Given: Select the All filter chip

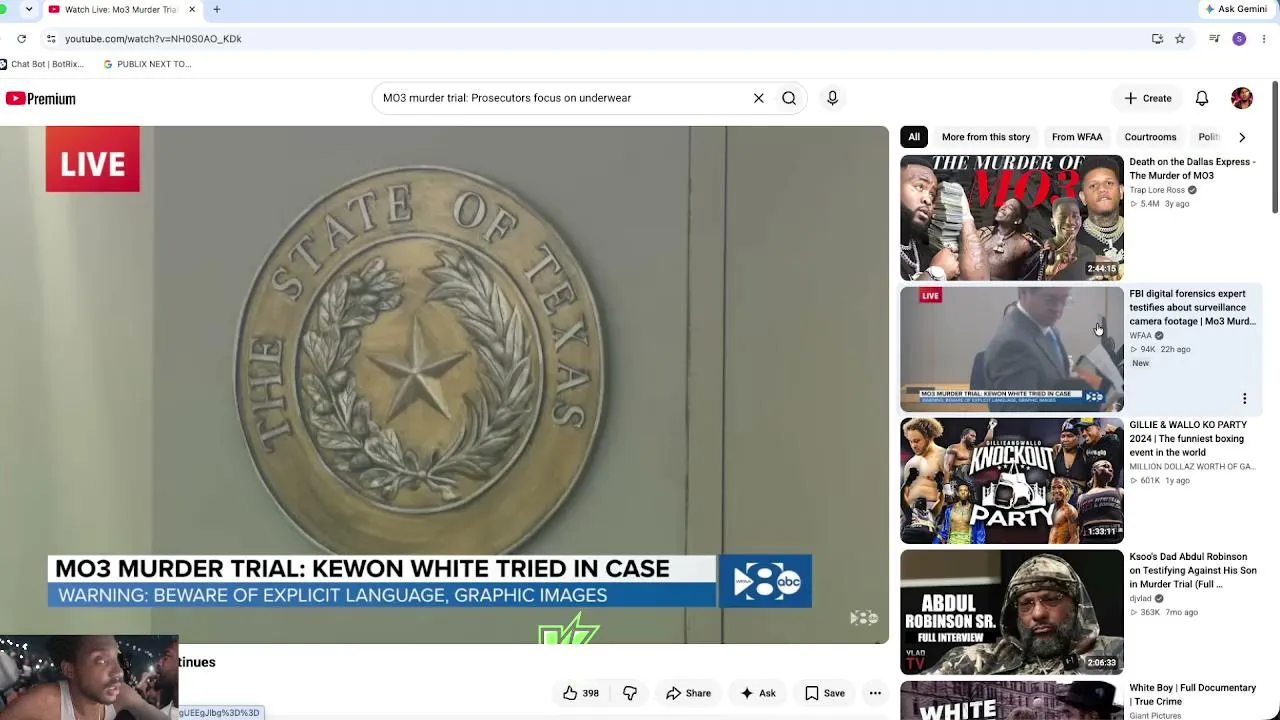Looking at the screenshot, I should [914, 137].
